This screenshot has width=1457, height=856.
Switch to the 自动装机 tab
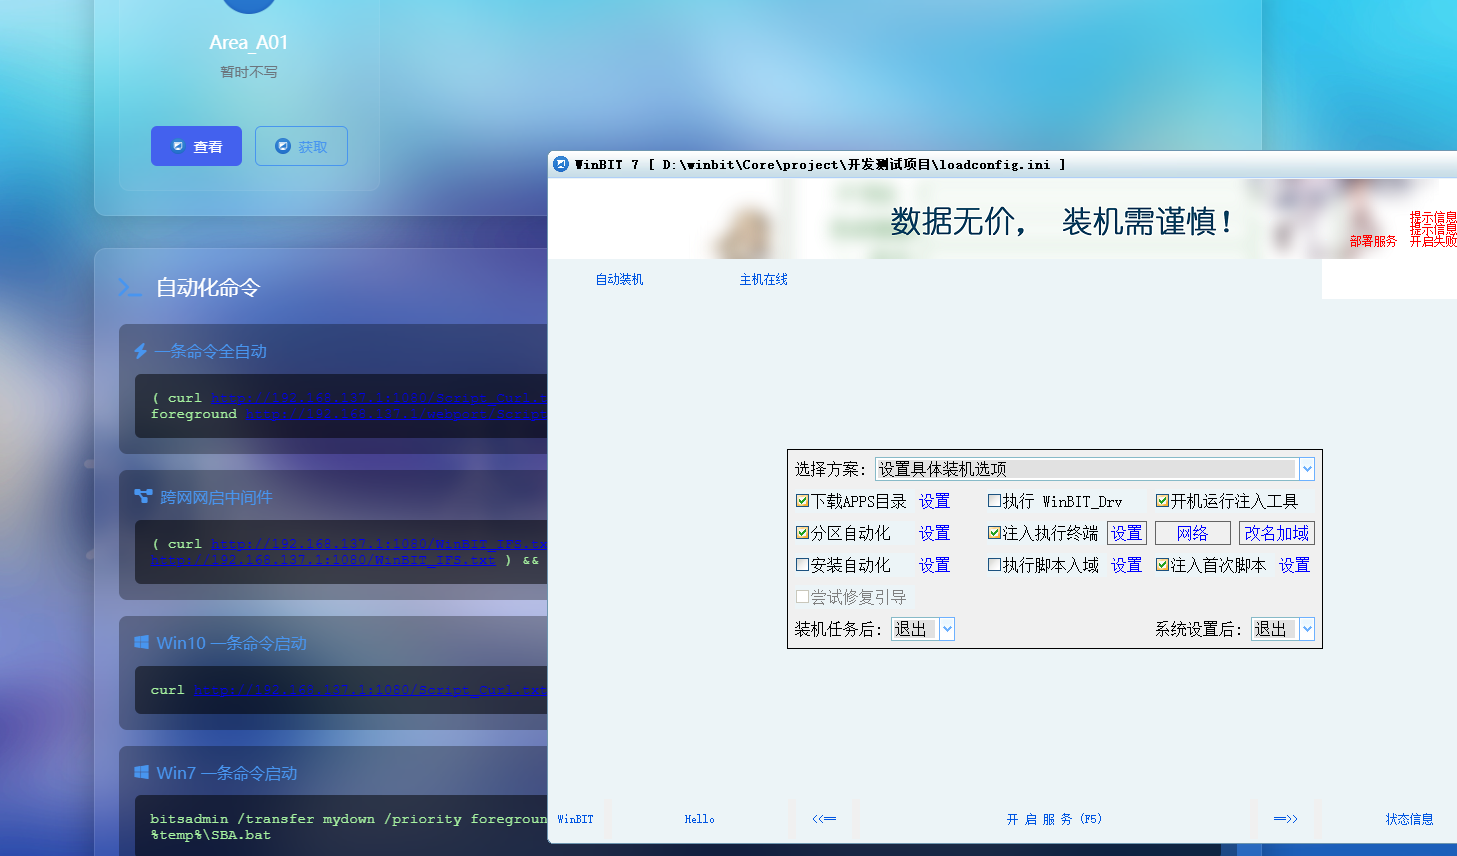[x=619, y=280]
